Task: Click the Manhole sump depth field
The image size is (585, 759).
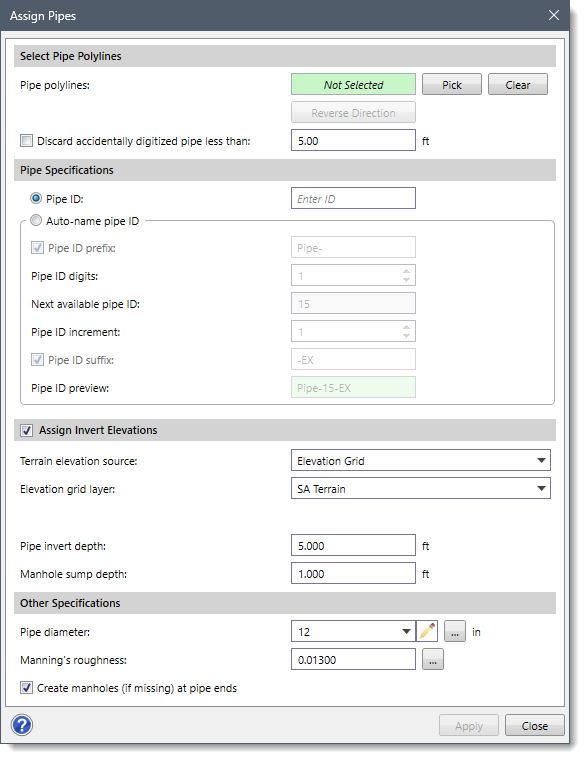Action: (353, 574)
